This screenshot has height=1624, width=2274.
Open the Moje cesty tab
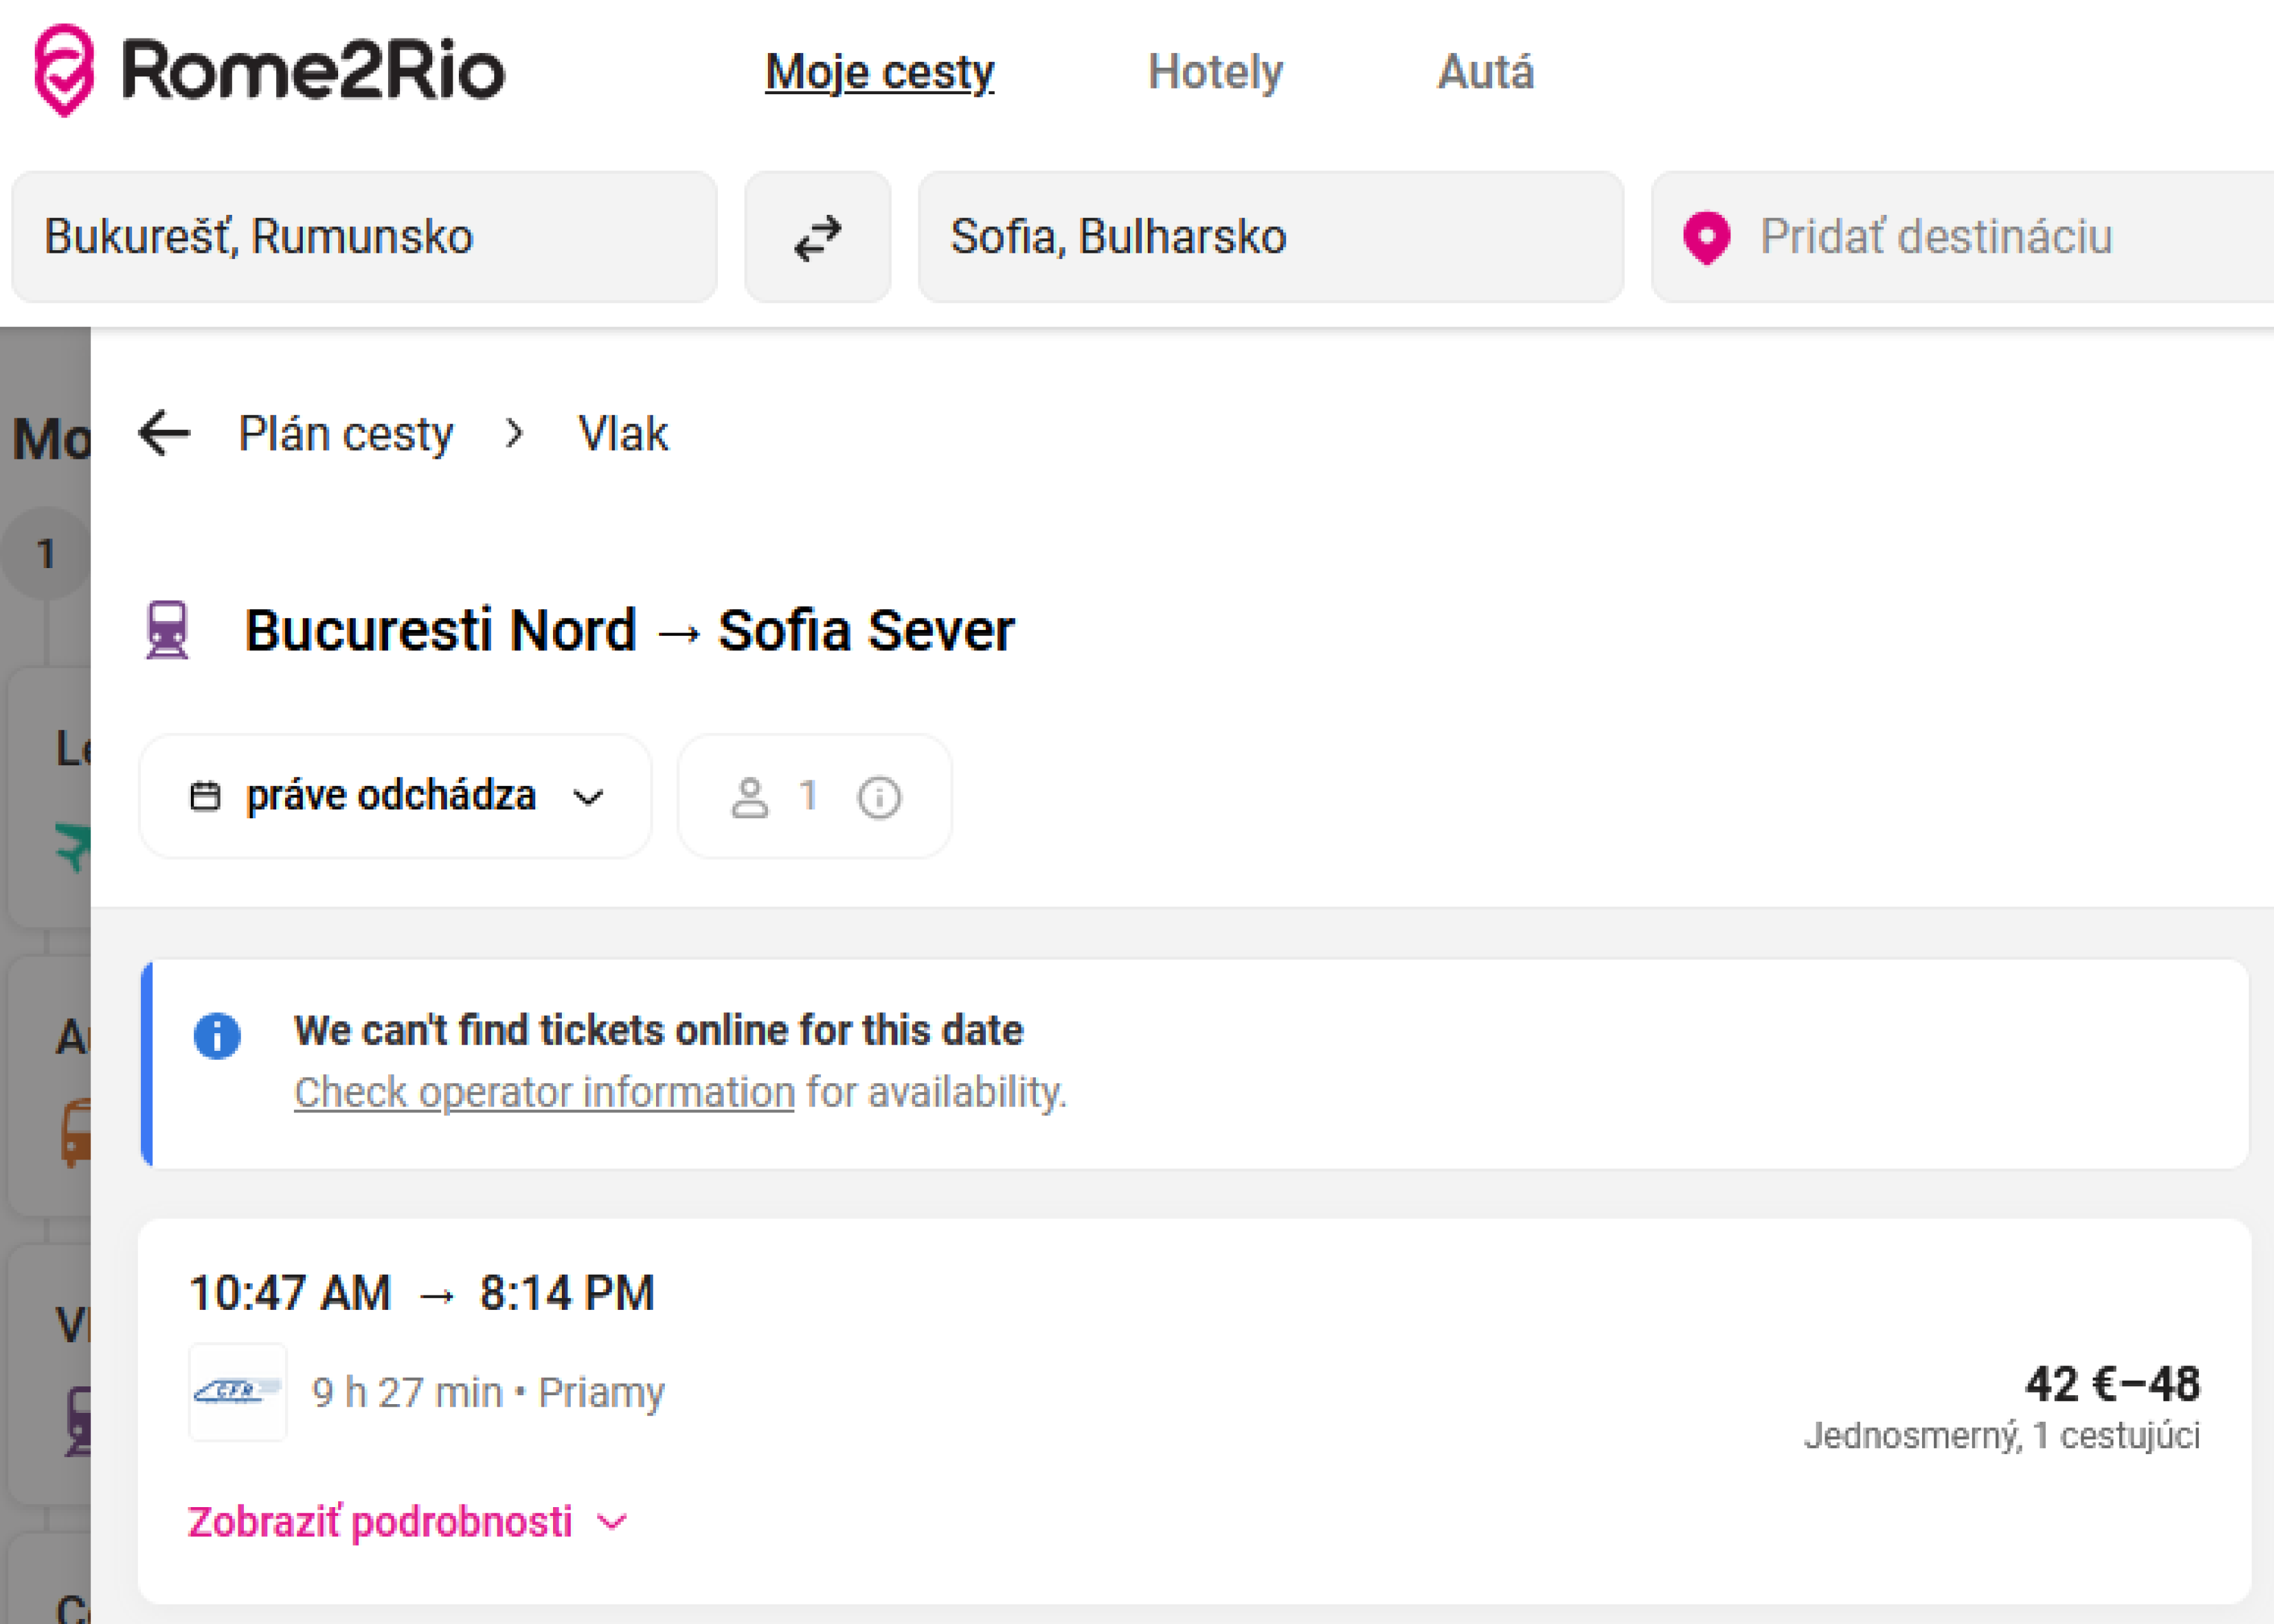tap(879, 72)
